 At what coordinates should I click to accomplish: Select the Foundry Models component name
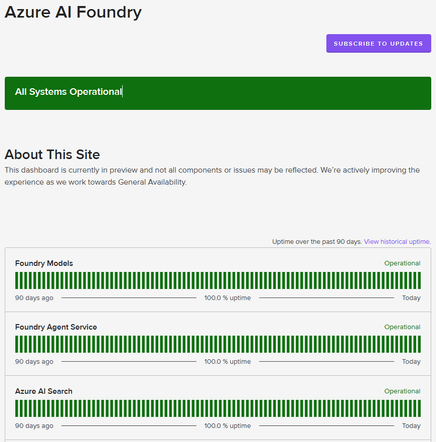click(x=44, y=263)
